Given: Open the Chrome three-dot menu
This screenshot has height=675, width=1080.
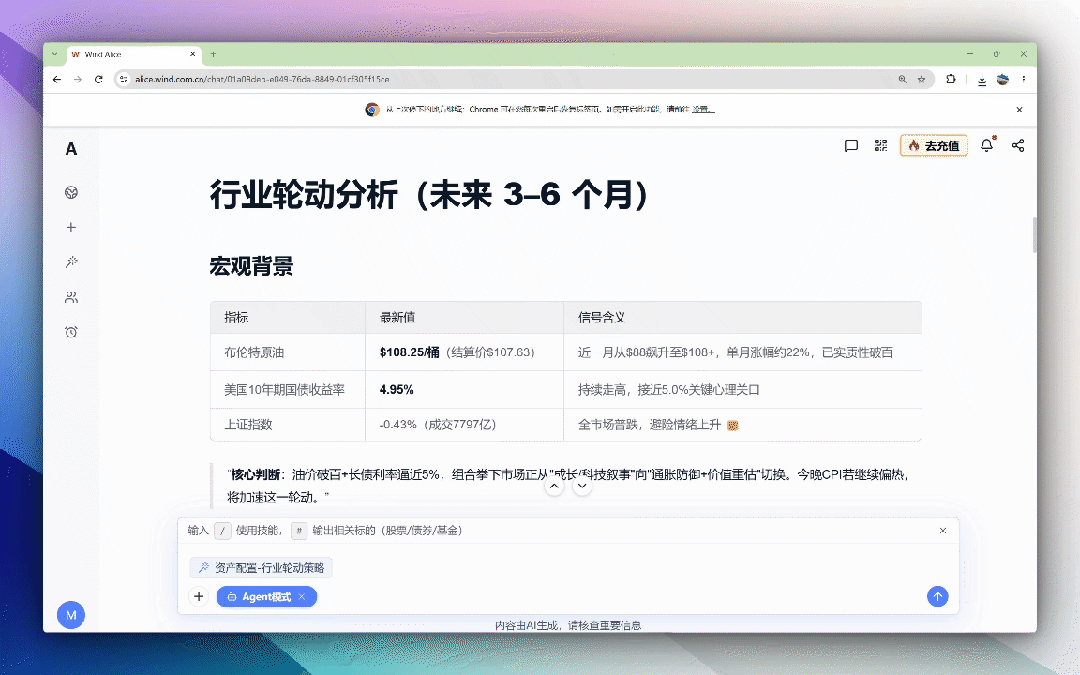Looking at the screenshot, I should pos(1024,79).
